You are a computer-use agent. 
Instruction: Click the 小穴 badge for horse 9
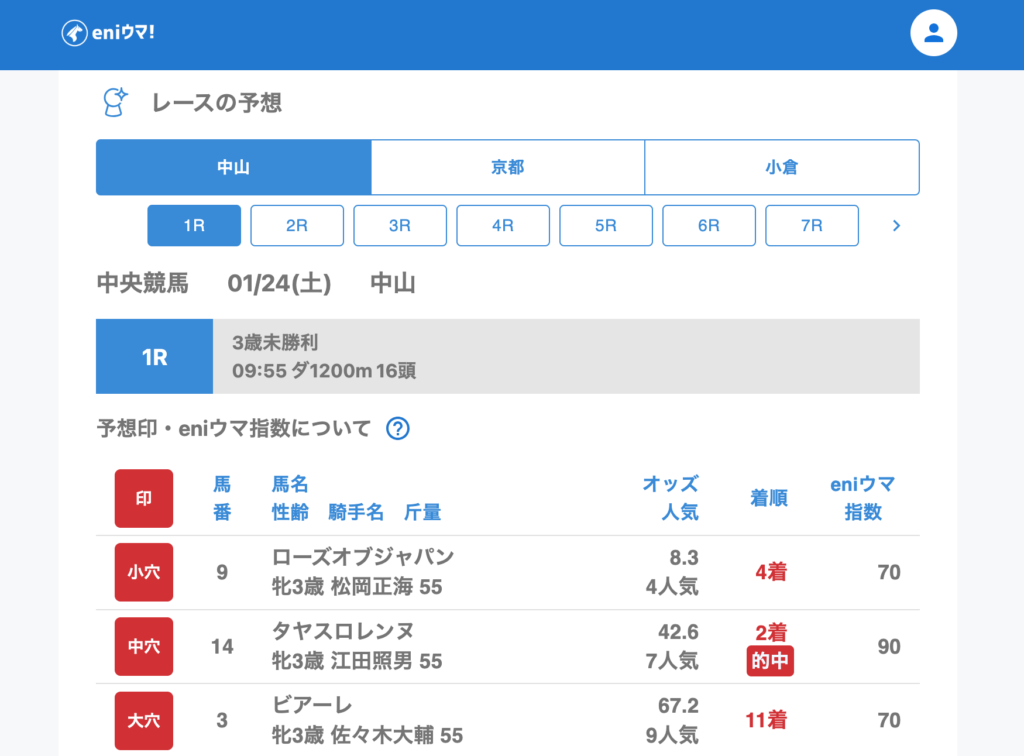(144, 572)
